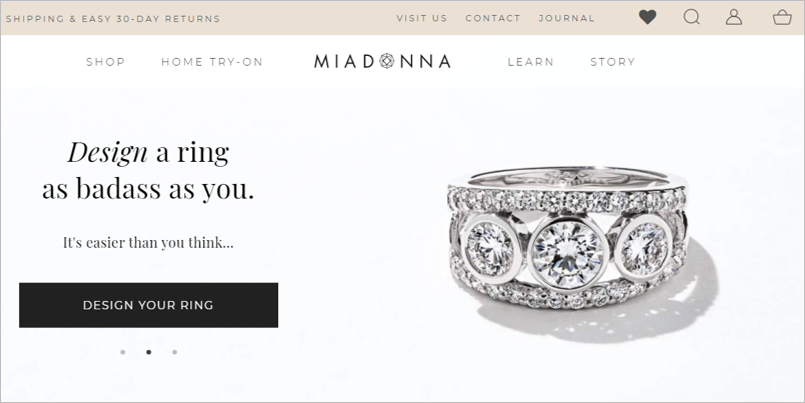The width and height of the screenshot is (805, 403).
Task: Select the second carousel dot
Action: [149, 352]
